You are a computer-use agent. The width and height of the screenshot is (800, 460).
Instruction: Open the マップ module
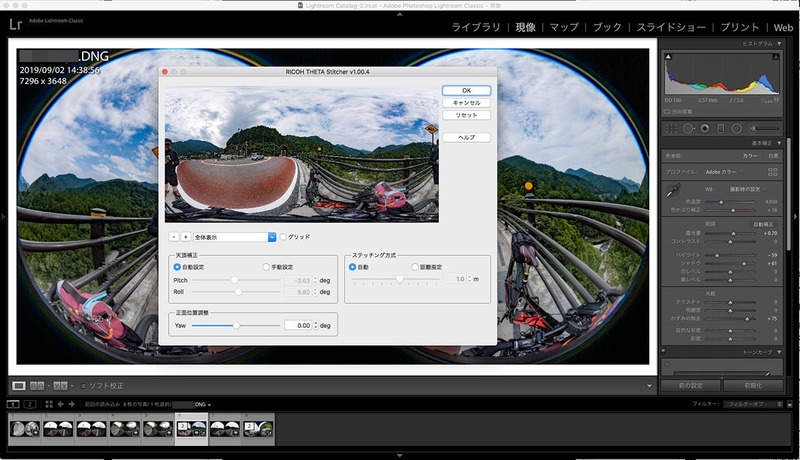pos(564,27)
